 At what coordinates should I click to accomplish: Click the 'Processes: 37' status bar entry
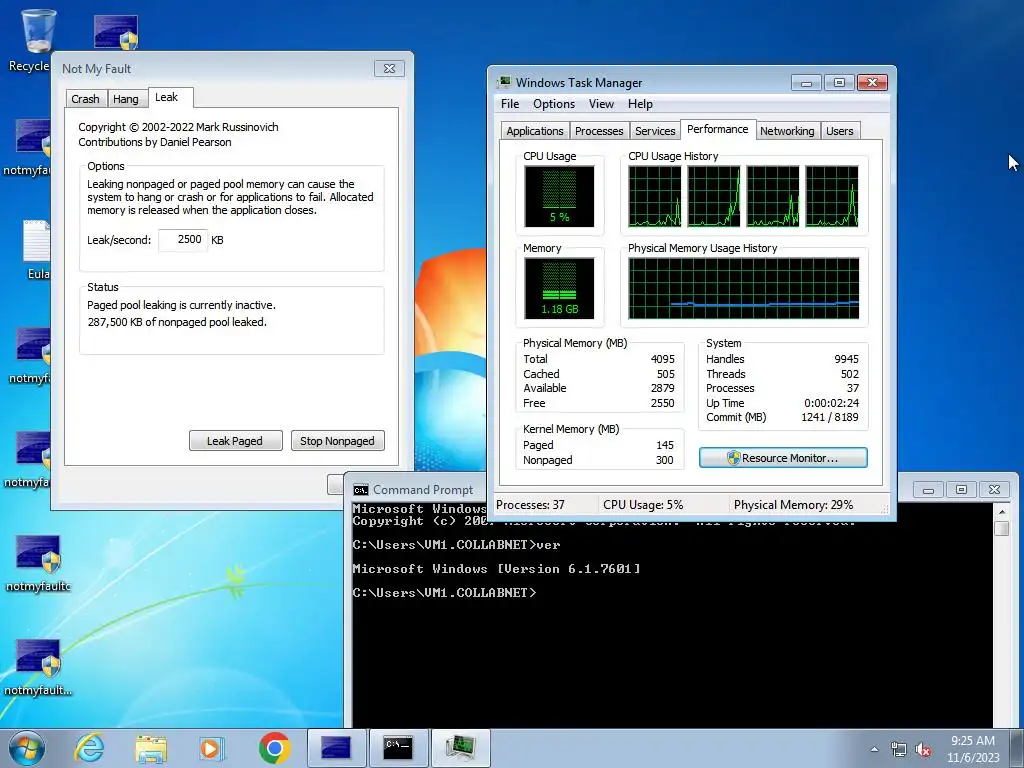(530, 505)
